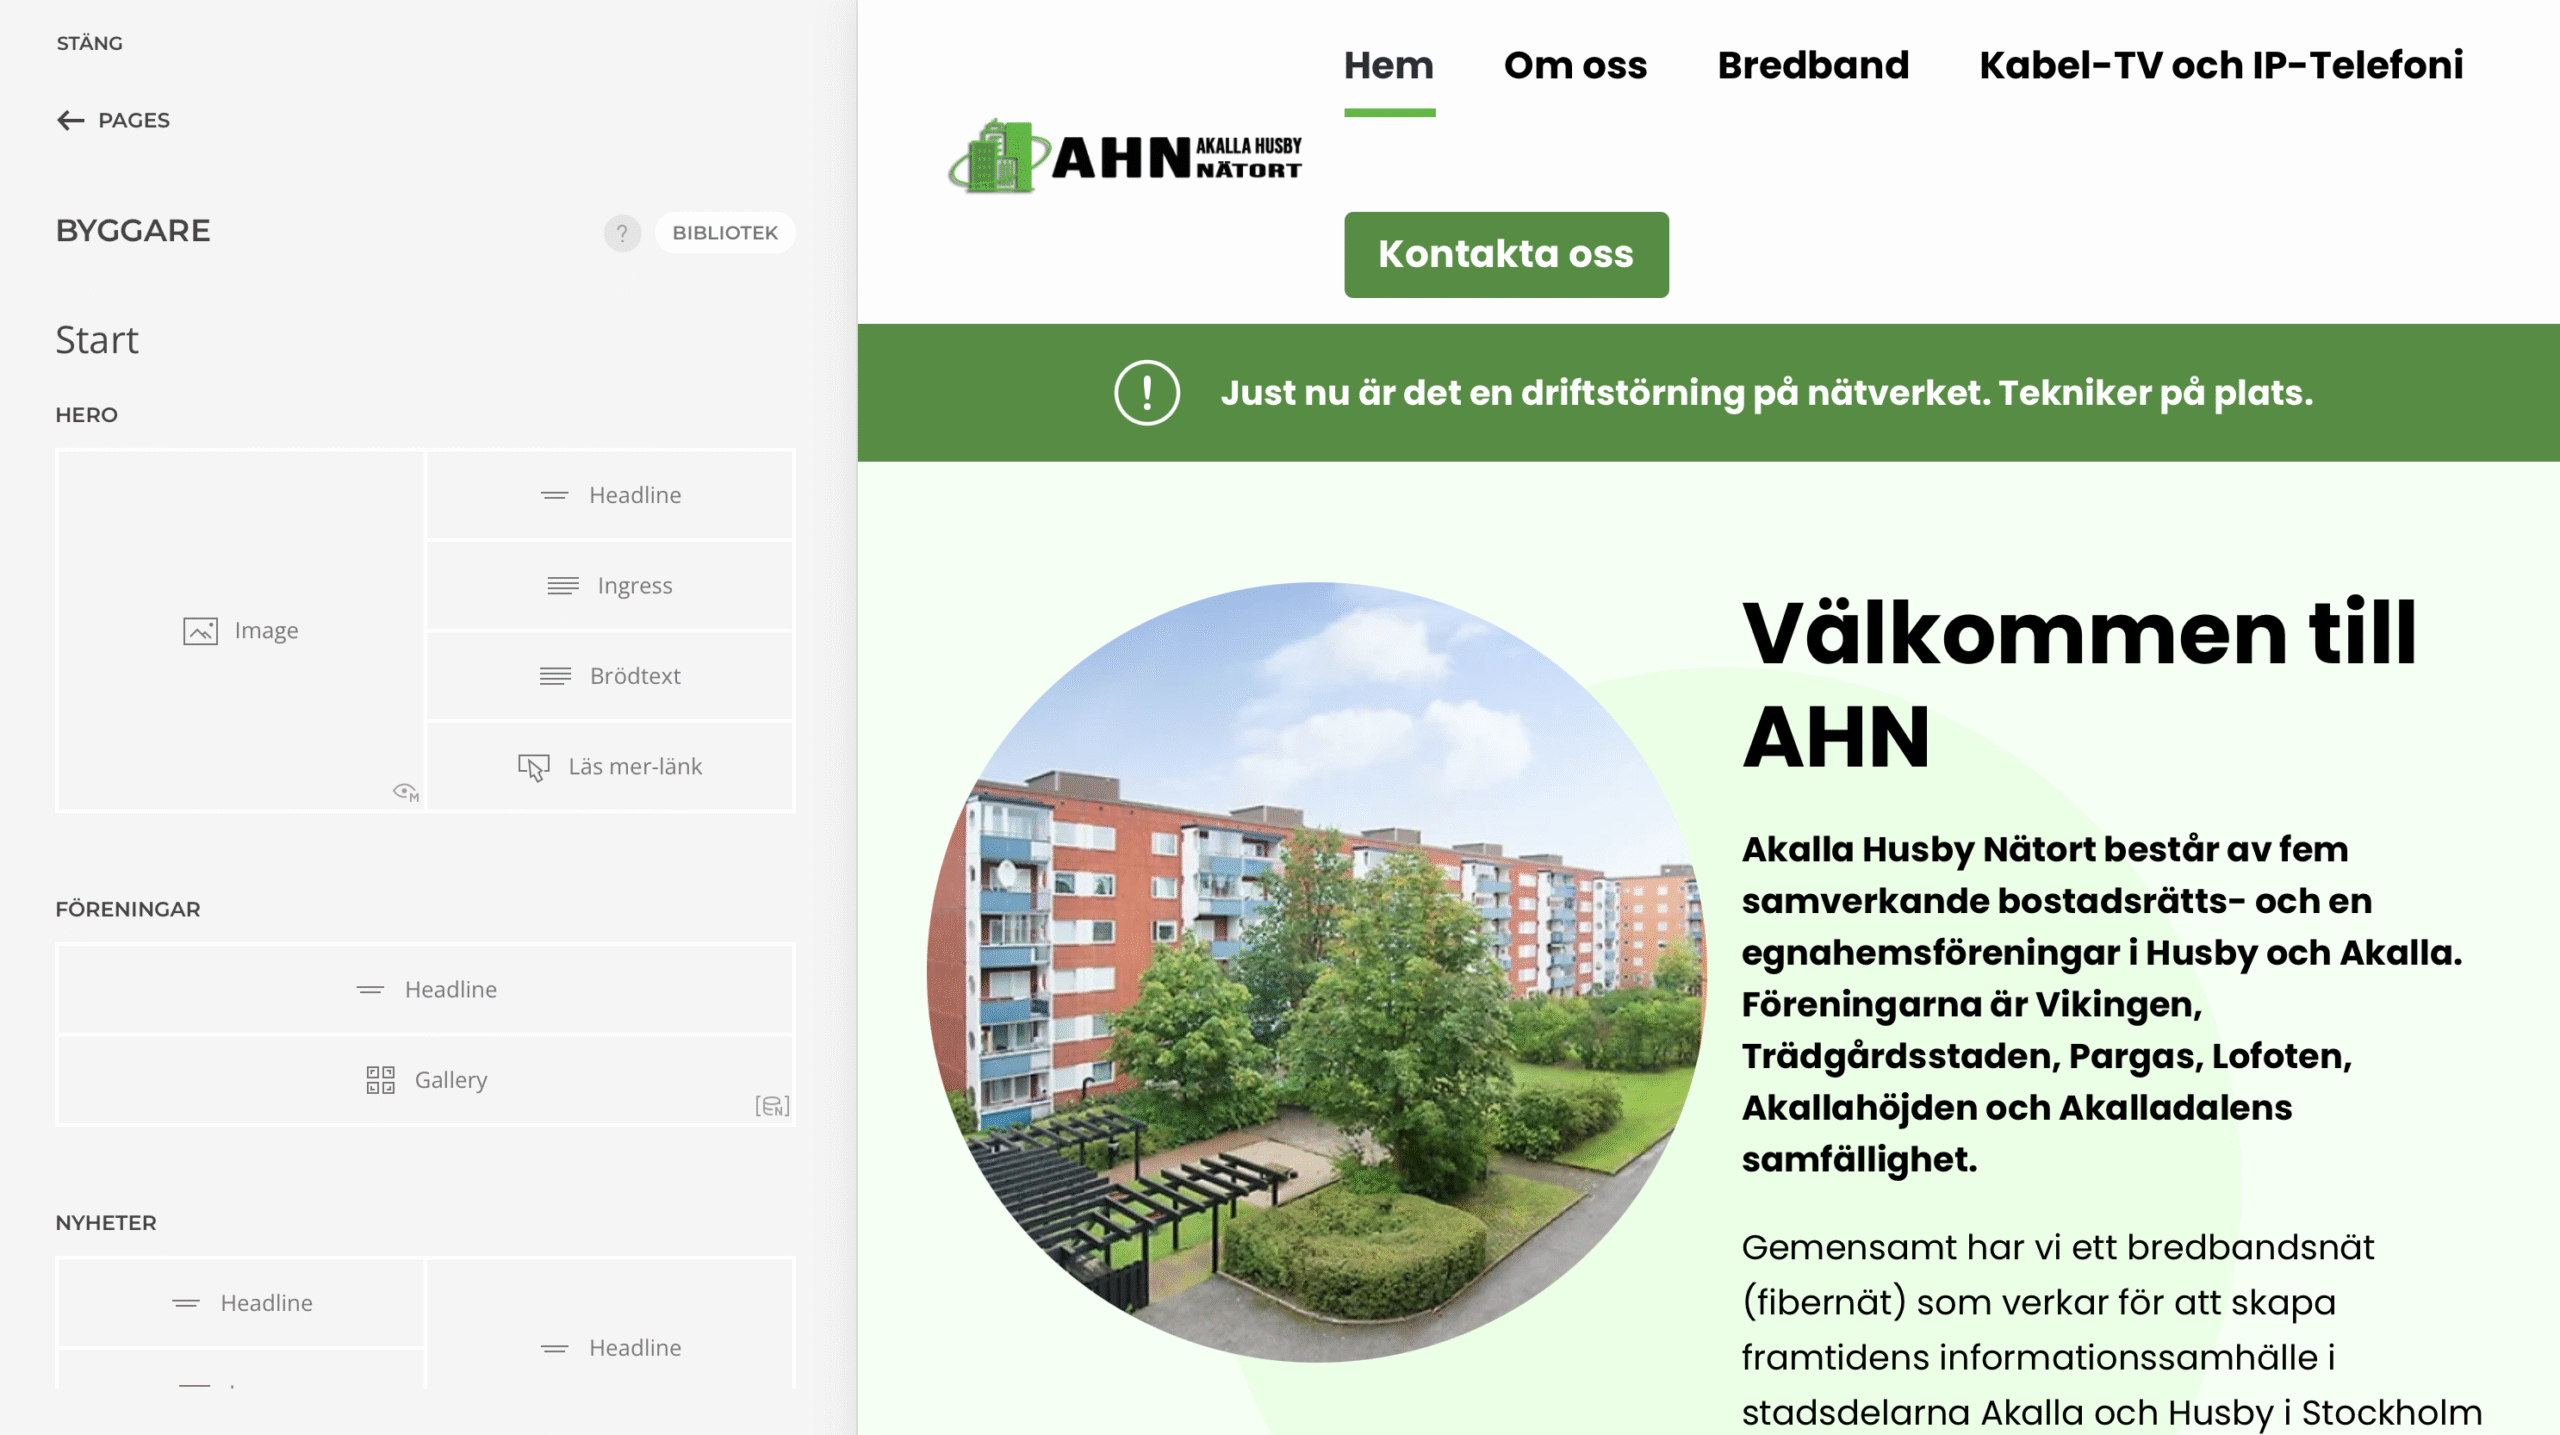Select the Image block in Hero
Image resolution: width=2560 pixels, height=1435 pixels.
241,631
